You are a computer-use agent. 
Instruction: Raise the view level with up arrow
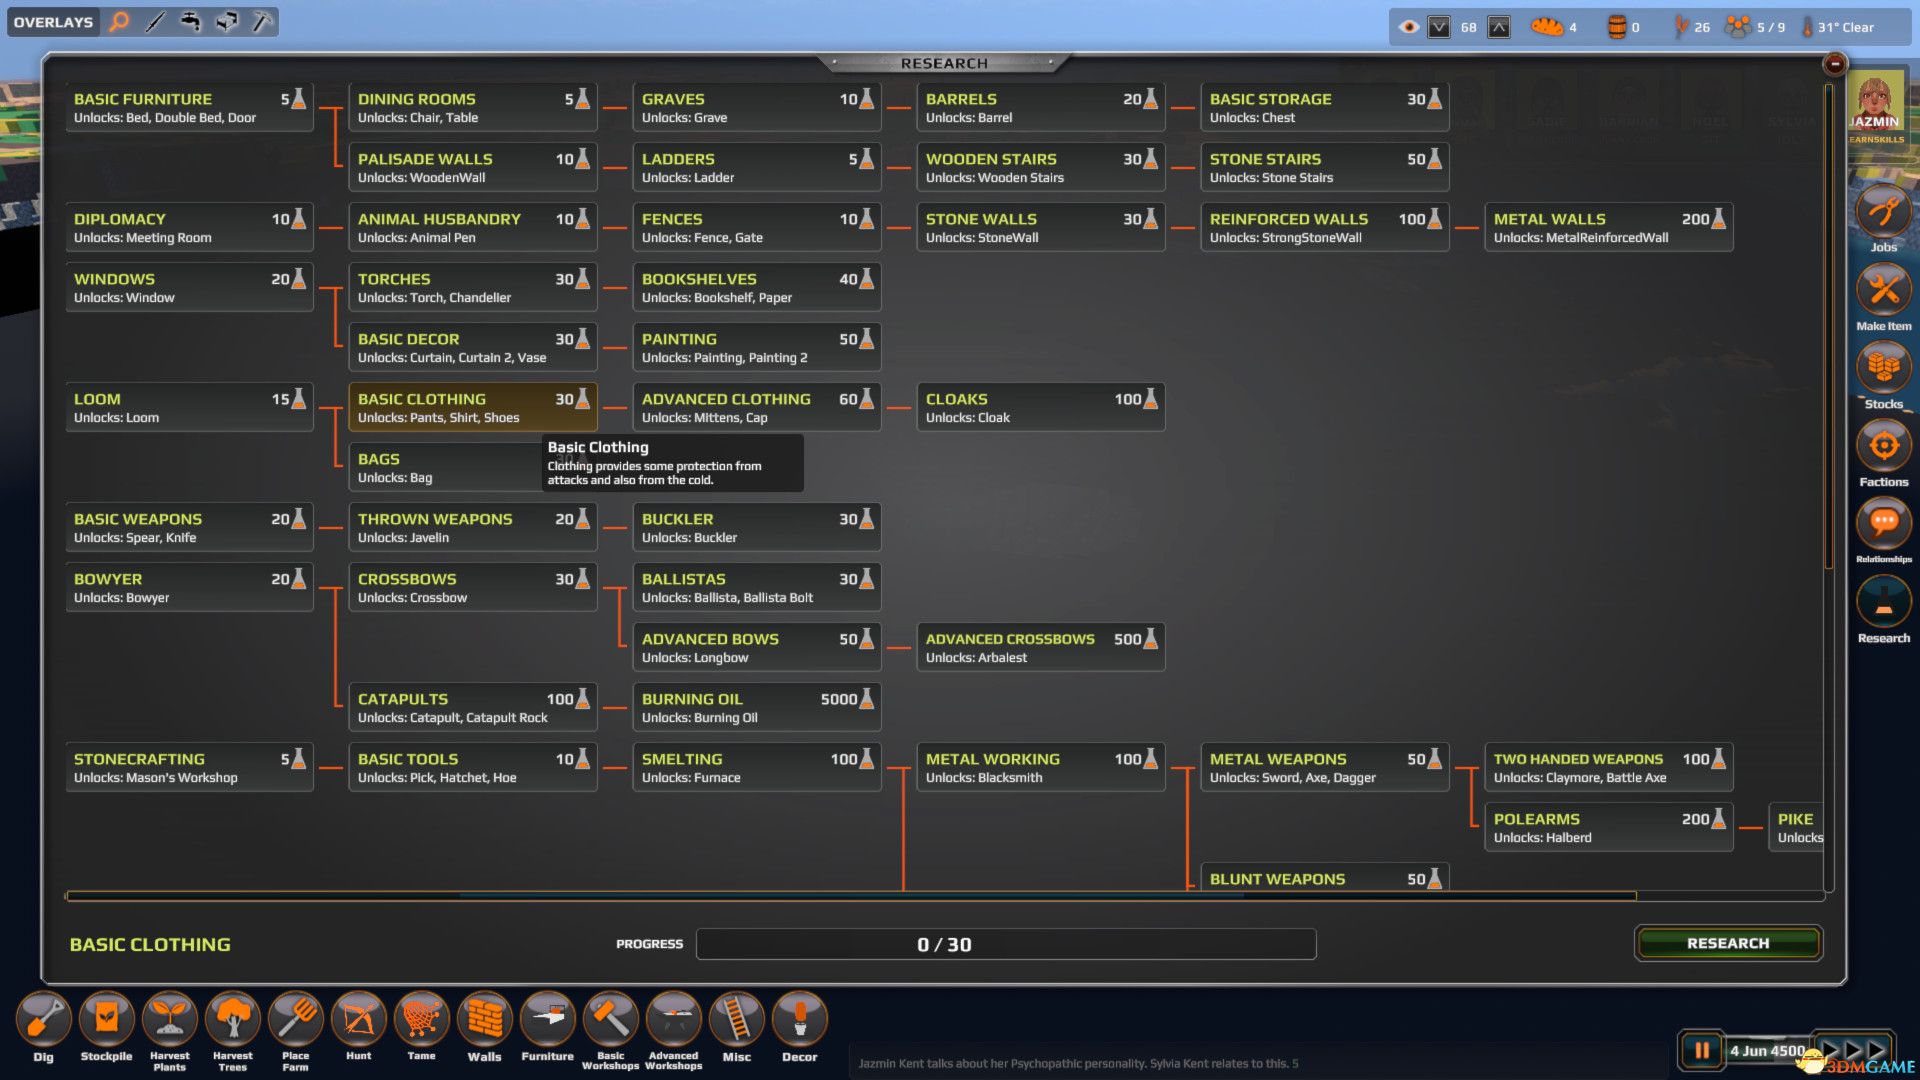(x=1499, y=27)
